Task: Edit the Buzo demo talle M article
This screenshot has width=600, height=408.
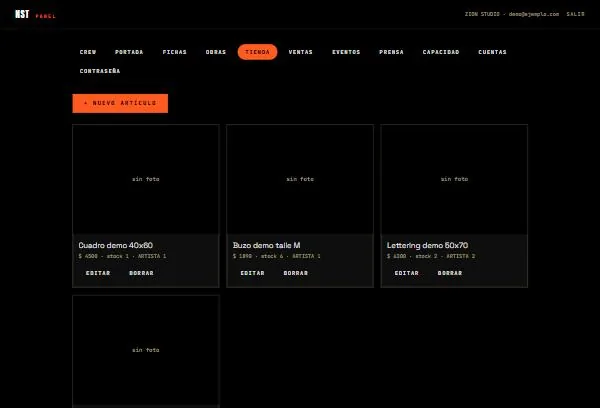Action: coord(252,273)
